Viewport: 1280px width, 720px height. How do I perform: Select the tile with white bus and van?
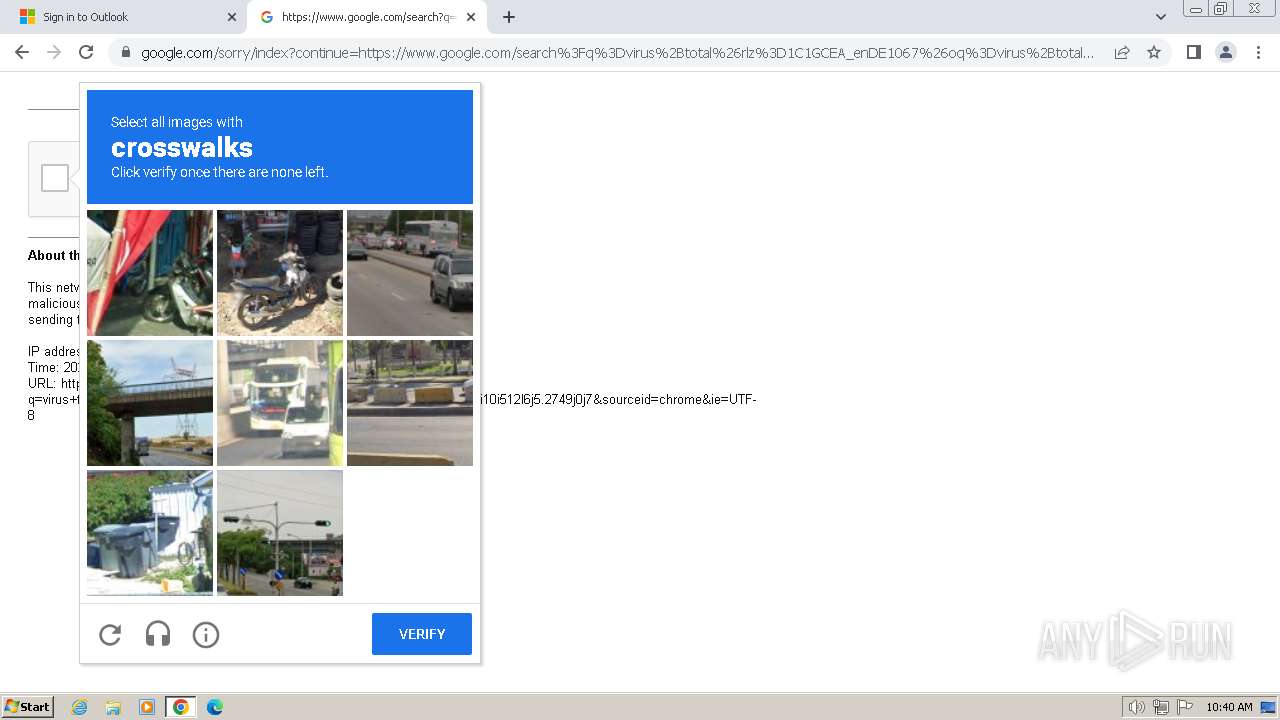280,403
